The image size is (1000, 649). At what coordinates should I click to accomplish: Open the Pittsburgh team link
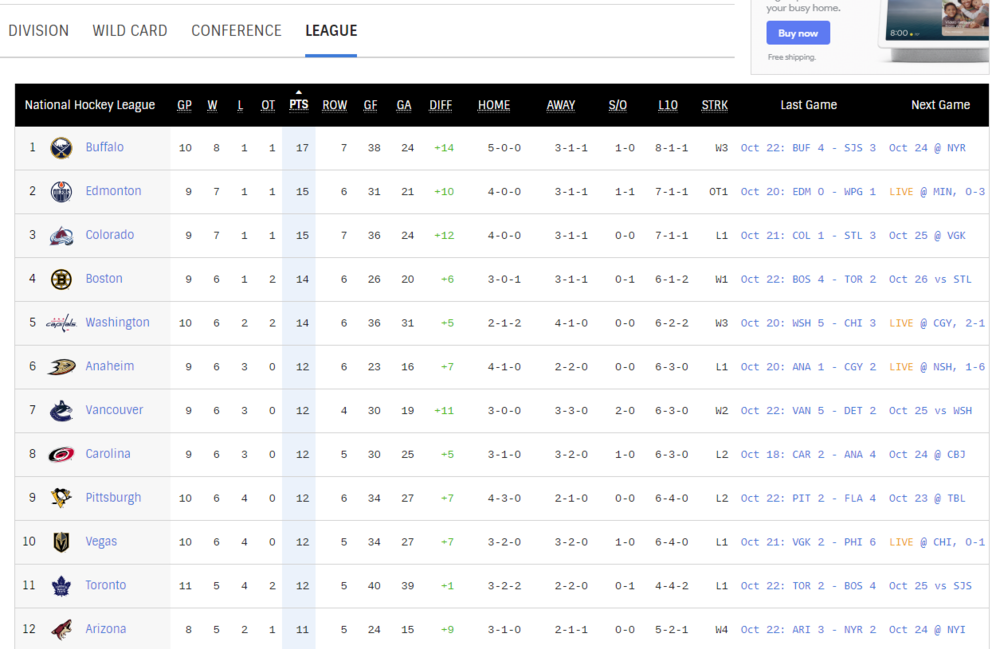(x=114, y=498)
